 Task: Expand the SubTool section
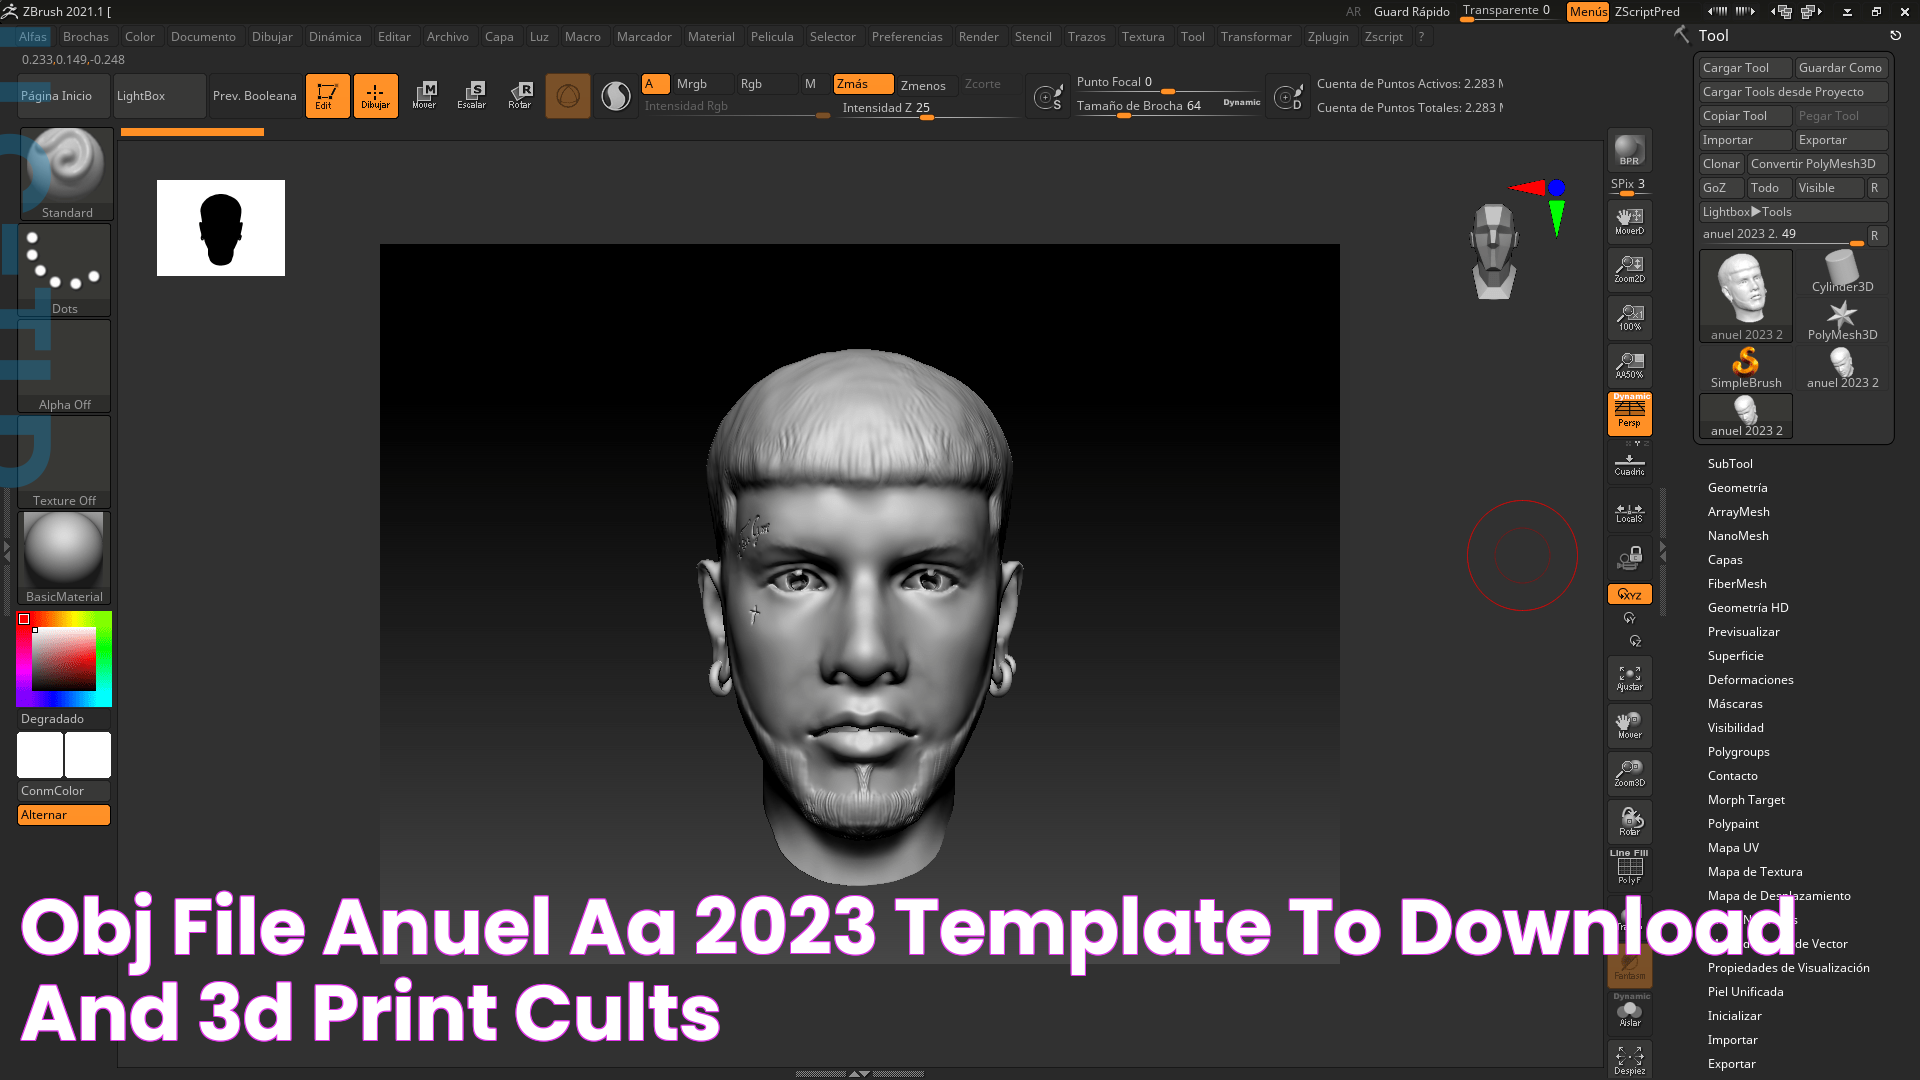click(x=1730, y=464)
